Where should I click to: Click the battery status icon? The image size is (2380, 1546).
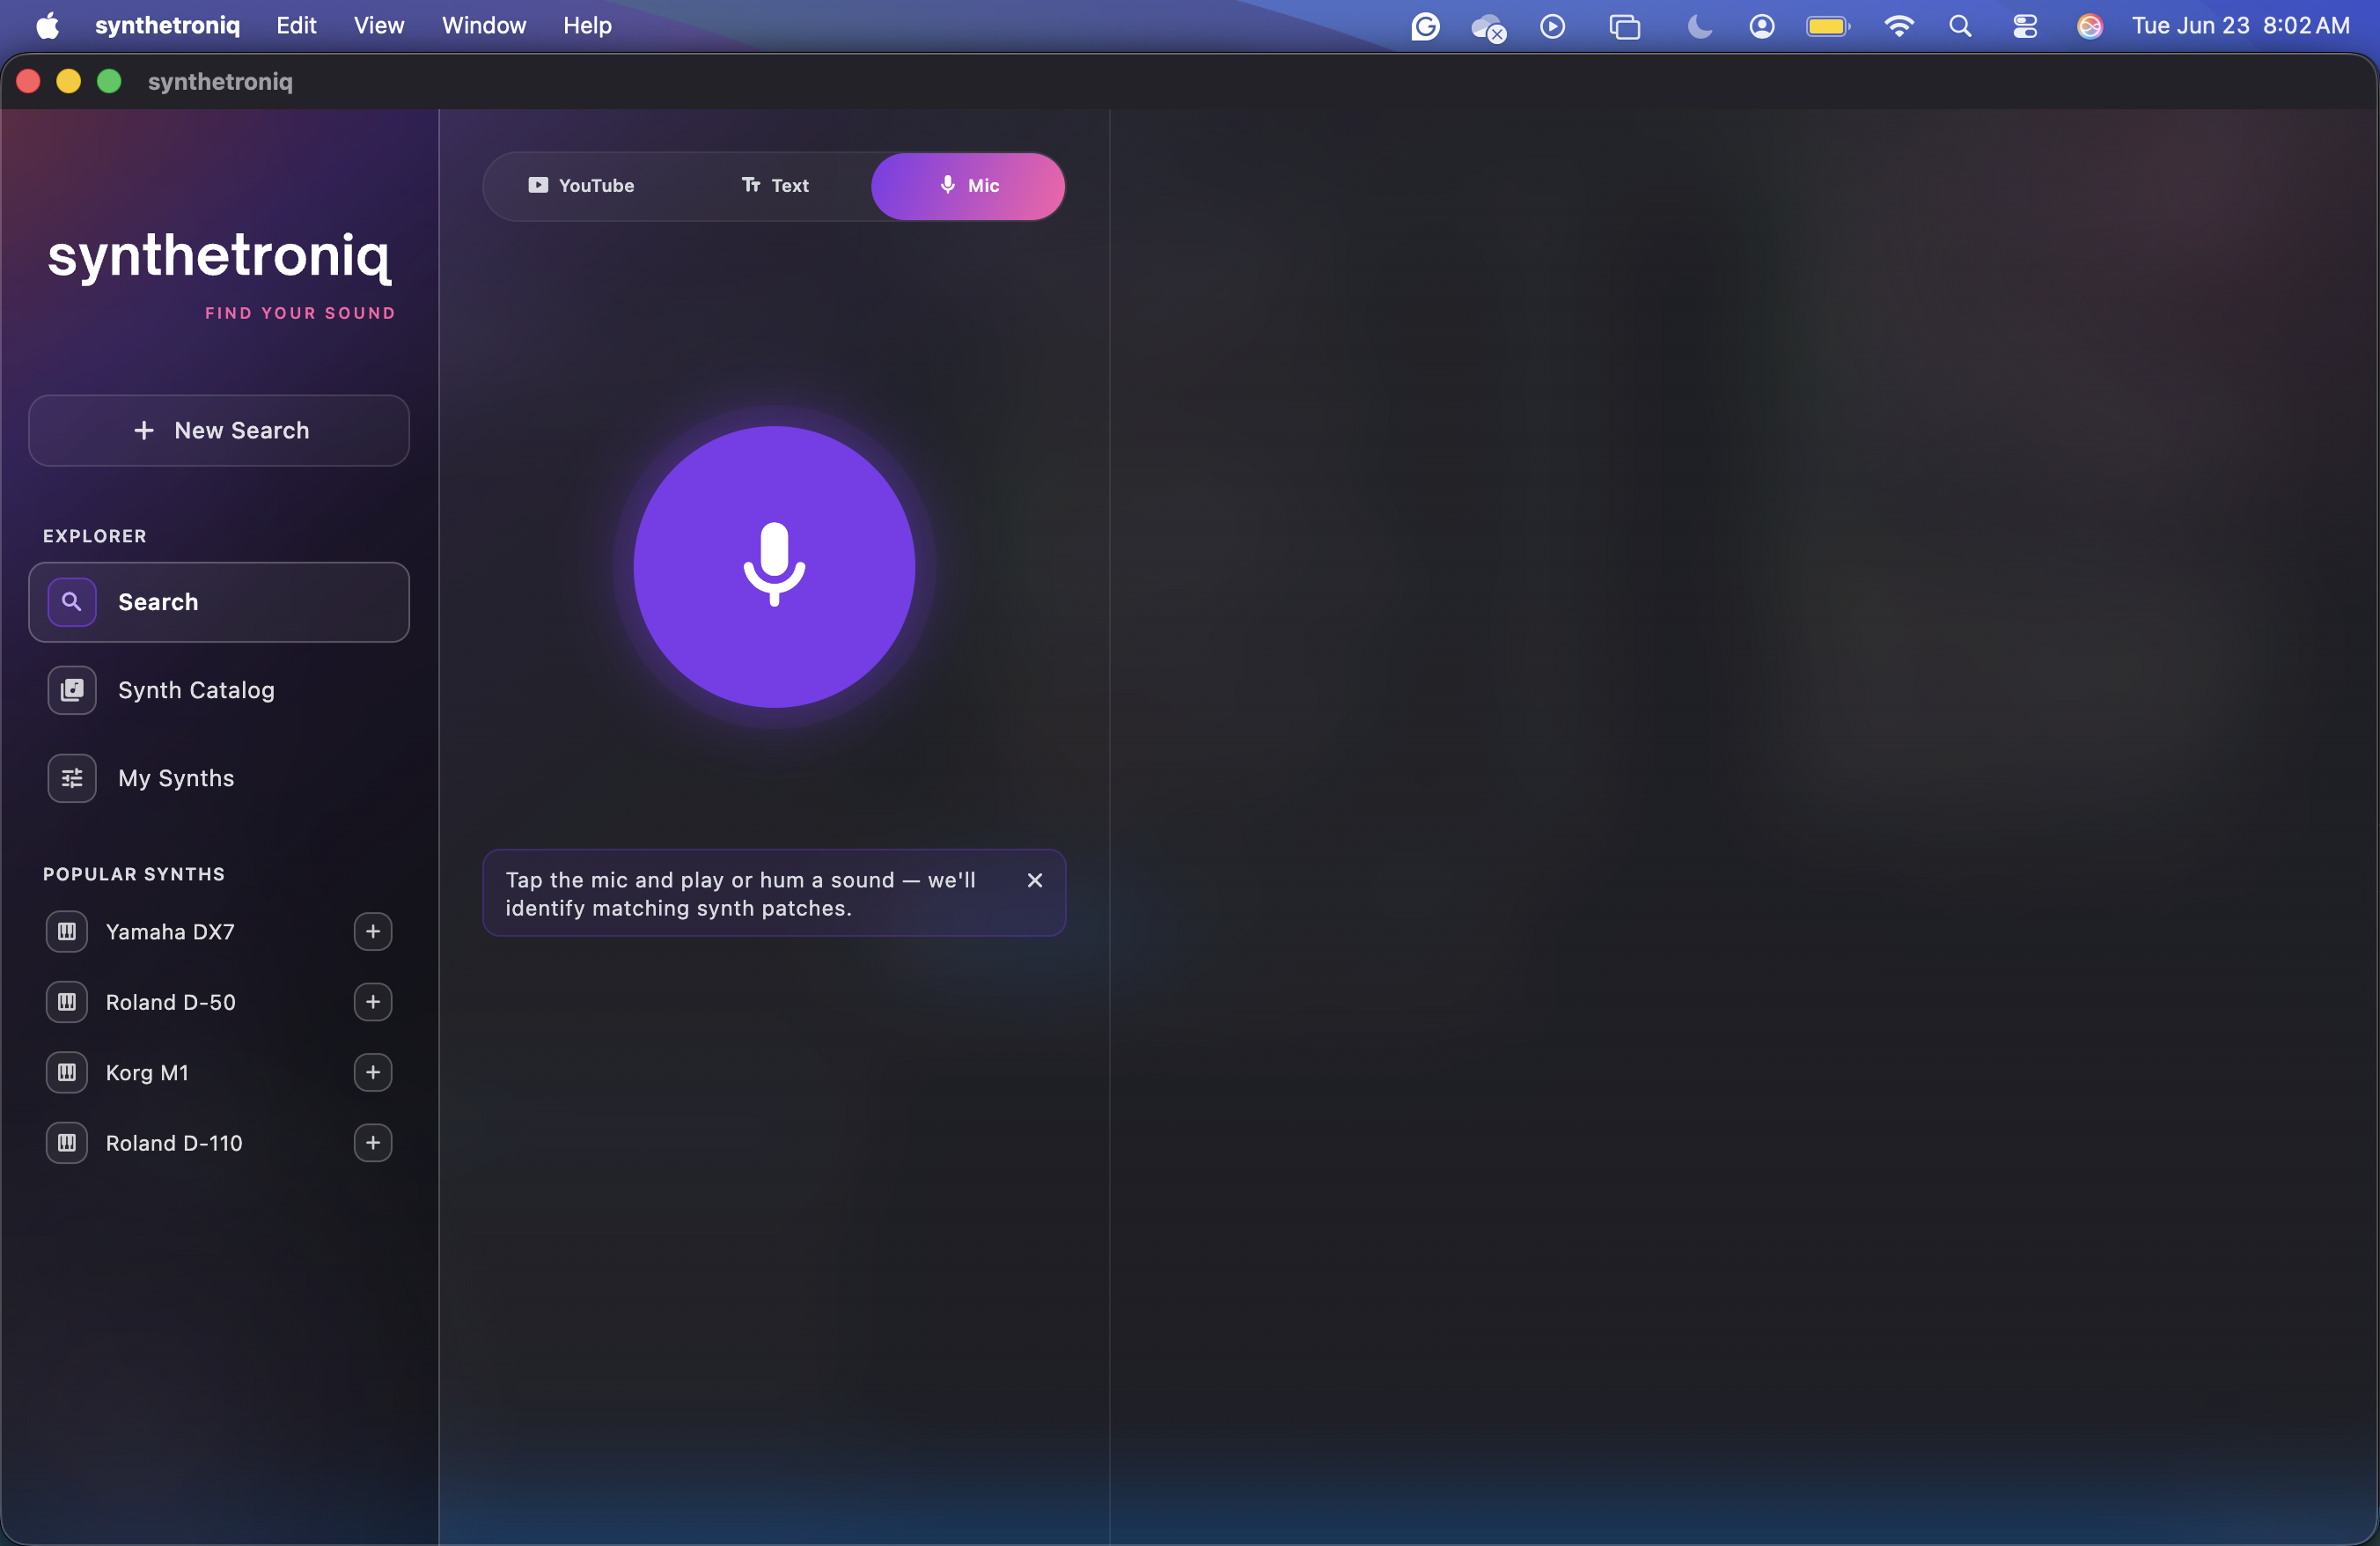pyautogui.click(x=1828, y=26)
